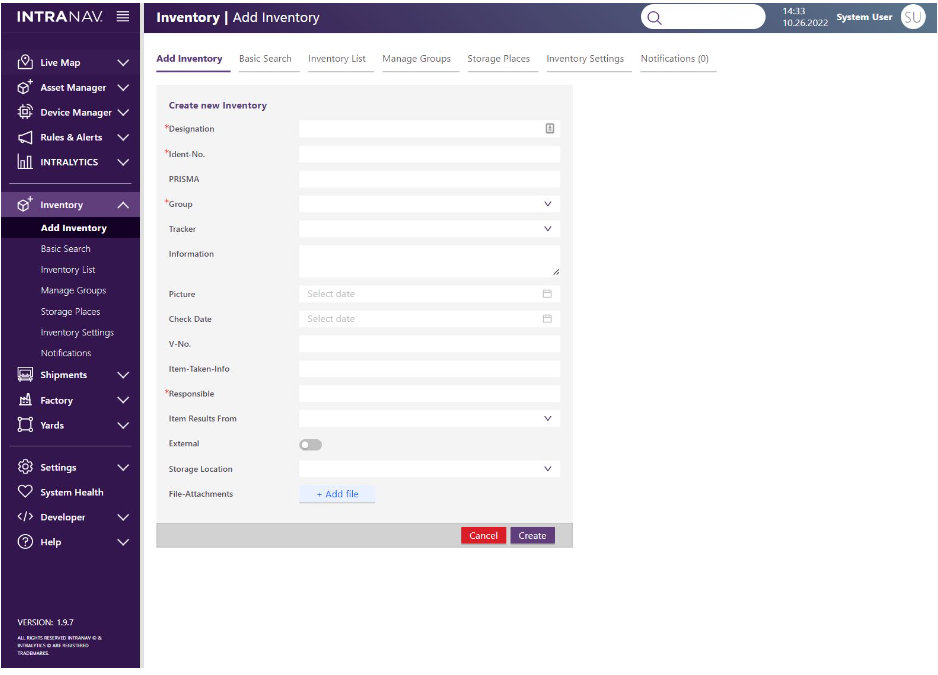The image size is (938, 675).
Task: Expand the Asset Manager chevron
Action: [x=123, y=87]
